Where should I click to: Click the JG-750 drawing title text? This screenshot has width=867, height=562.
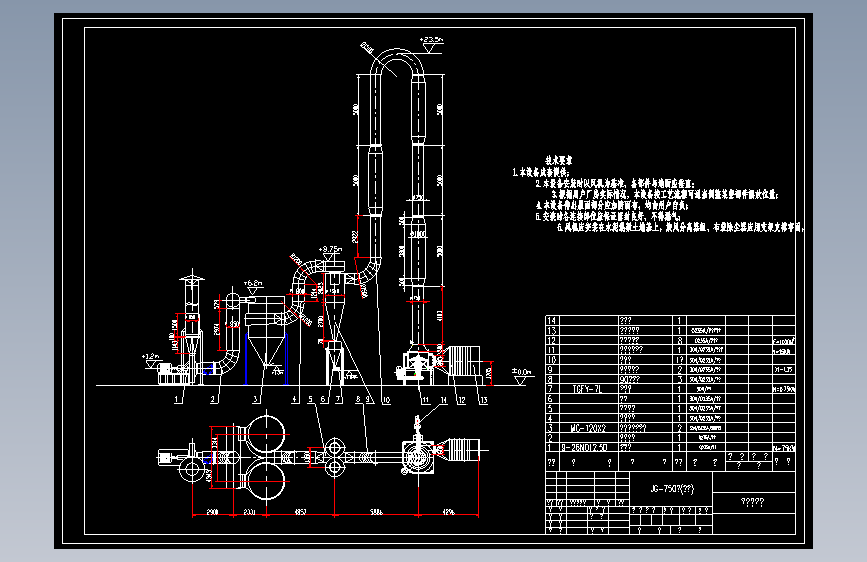672,488
